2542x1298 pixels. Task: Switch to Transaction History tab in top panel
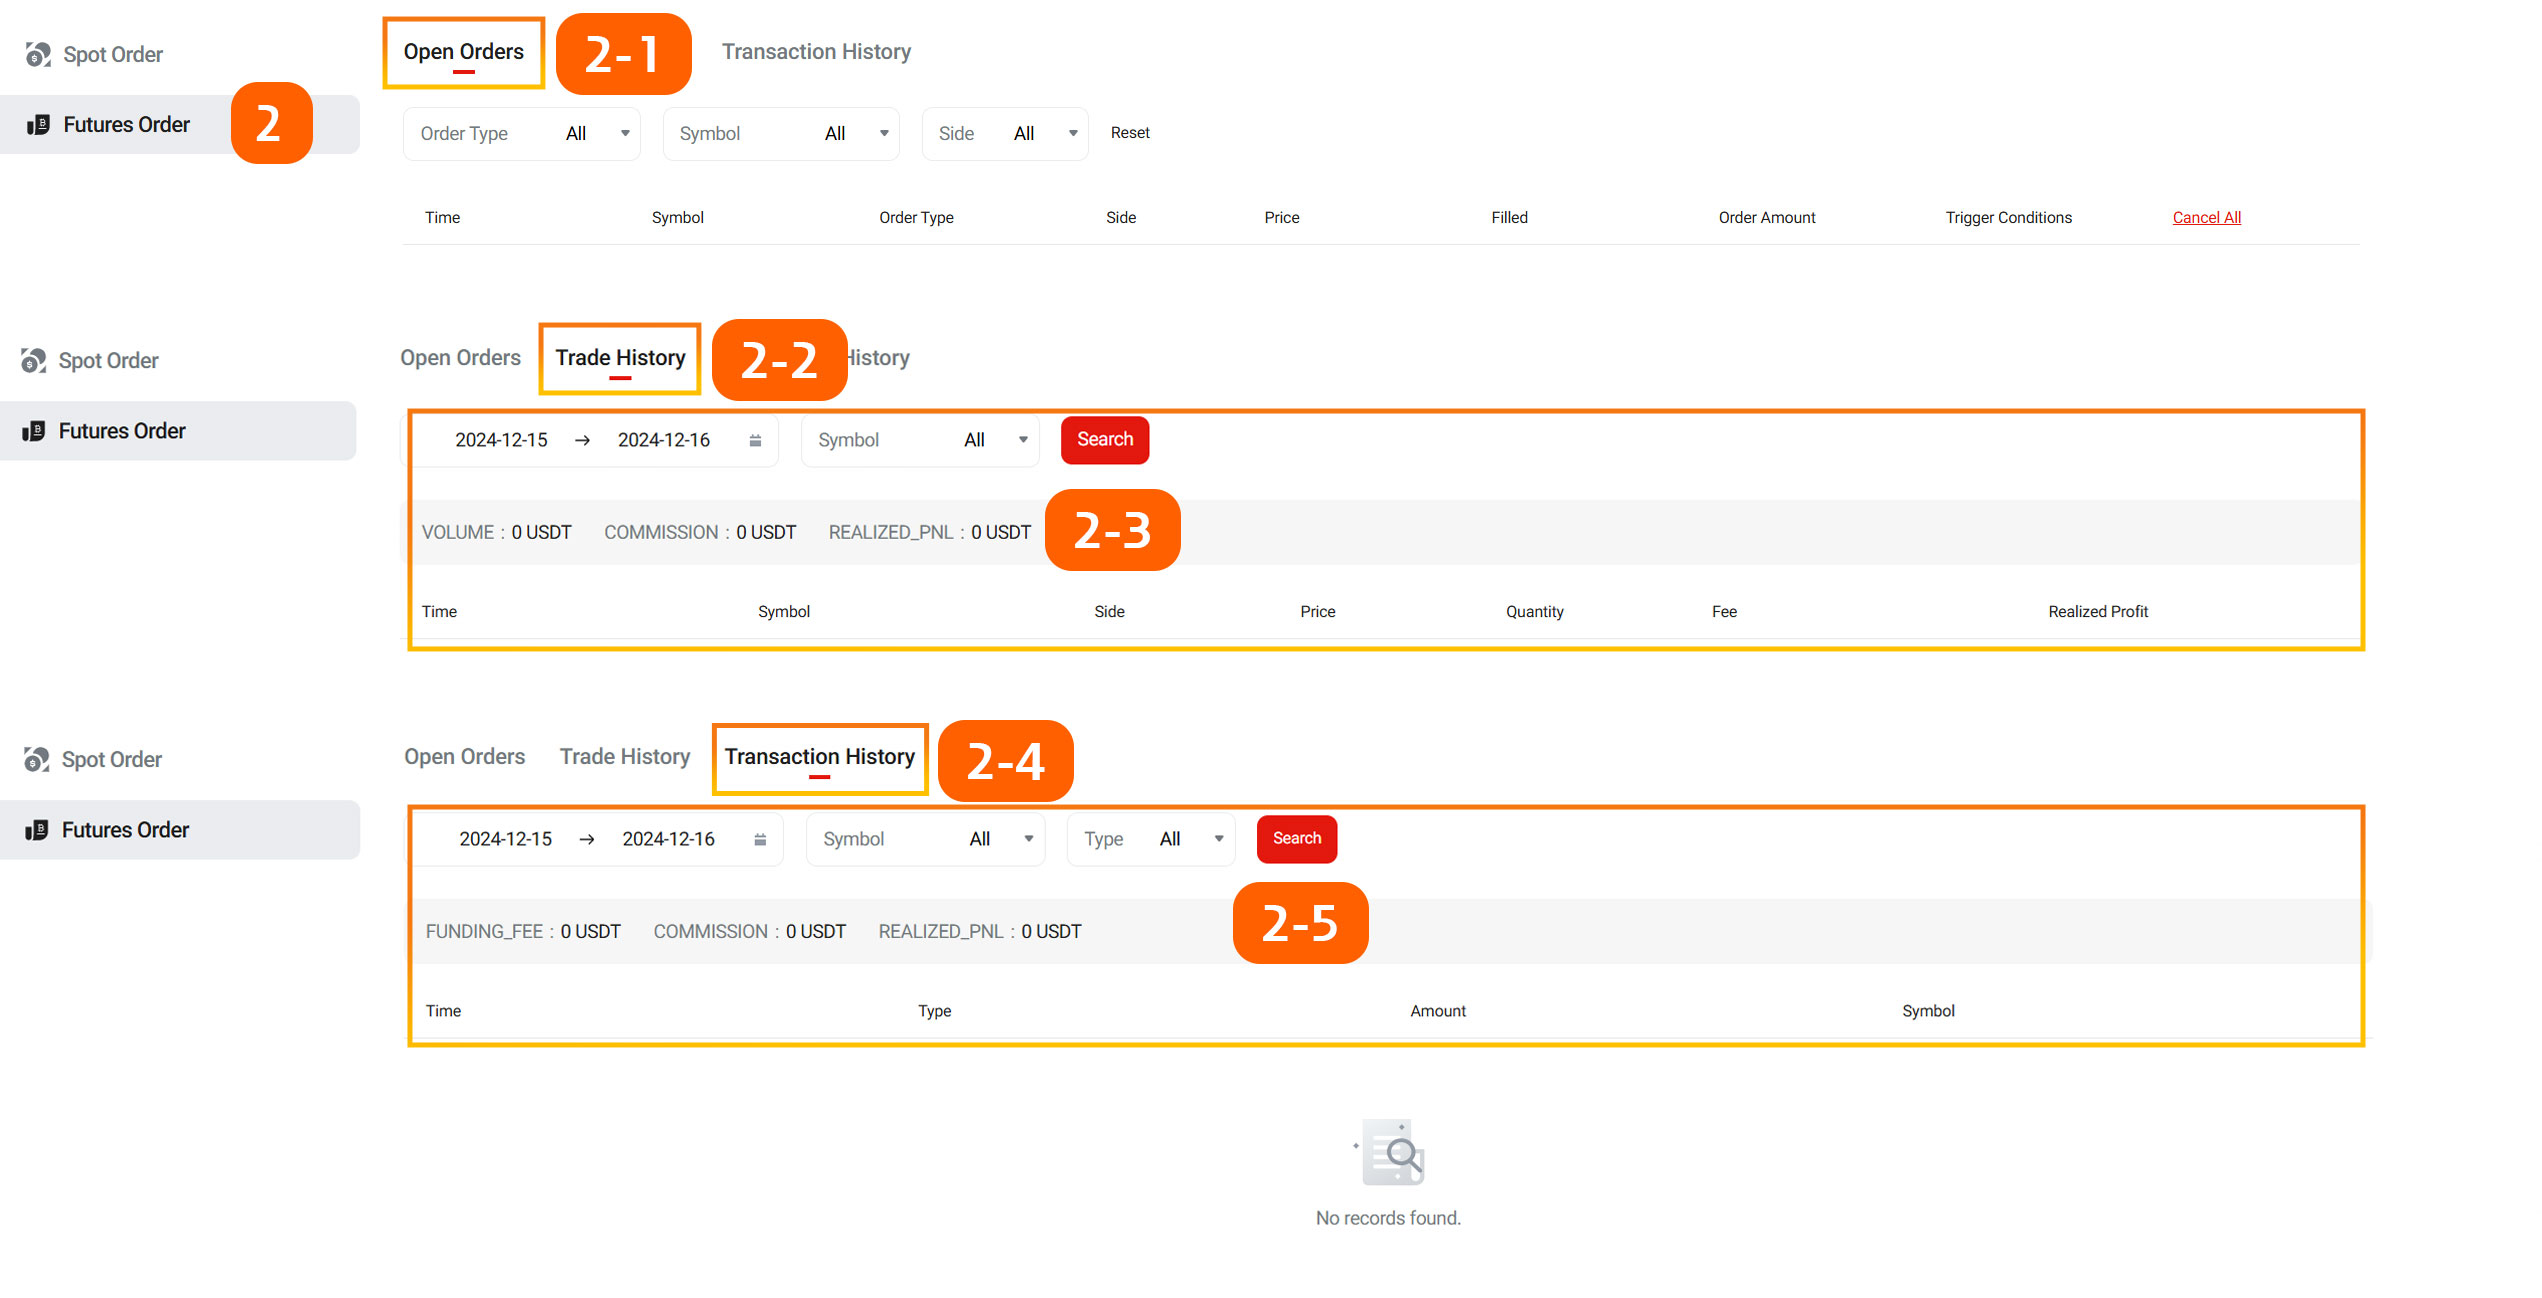(816, 52)
